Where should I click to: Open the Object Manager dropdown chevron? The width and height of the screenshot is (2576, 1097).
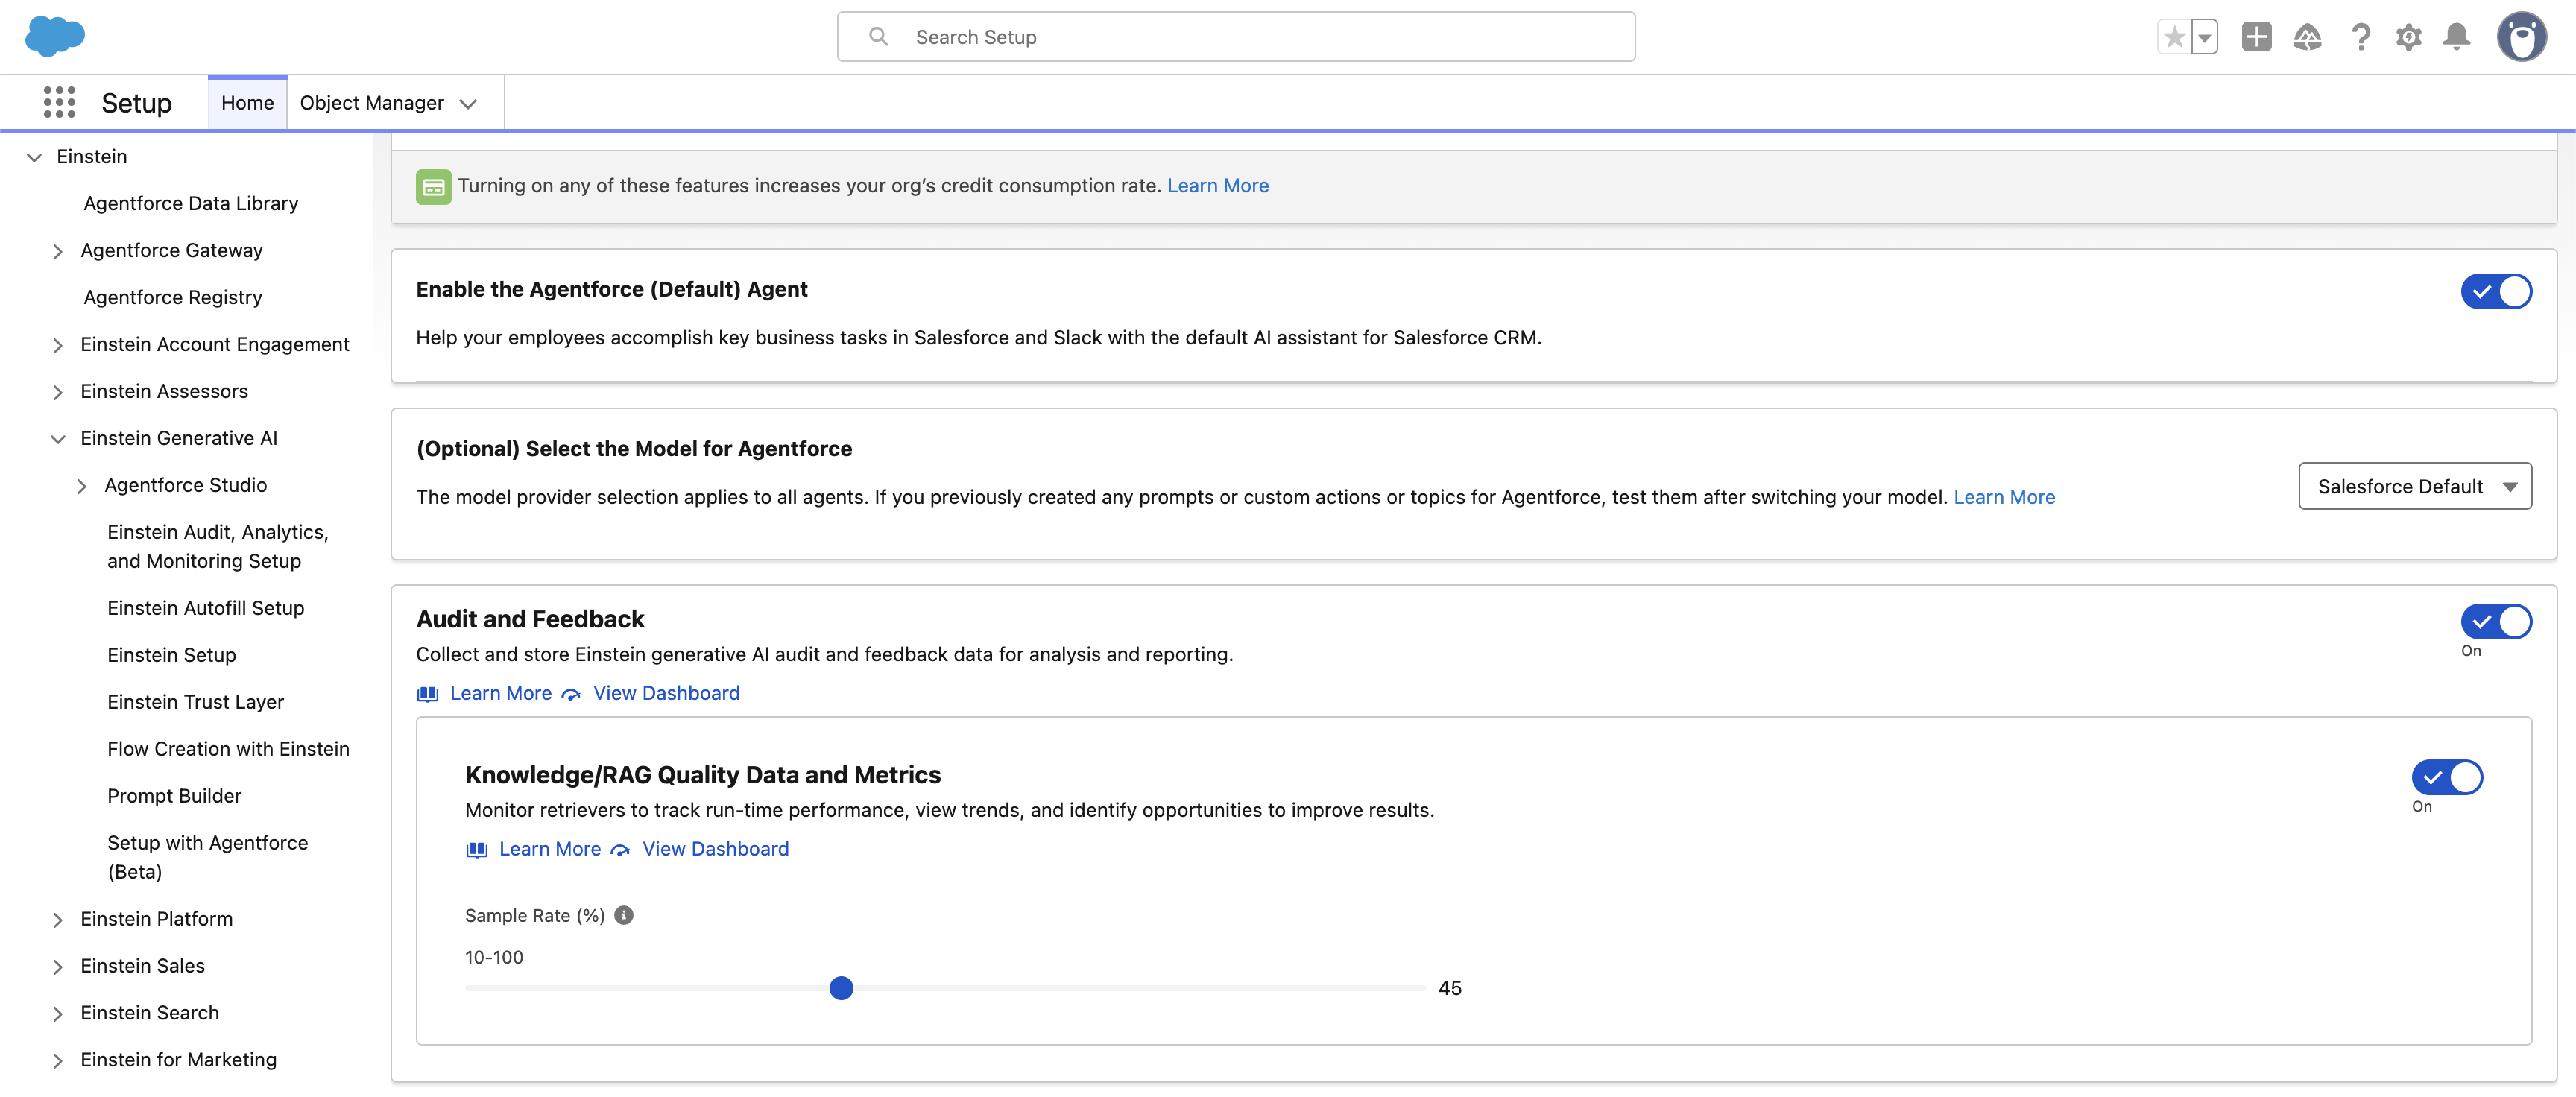(x=468, y=103)
